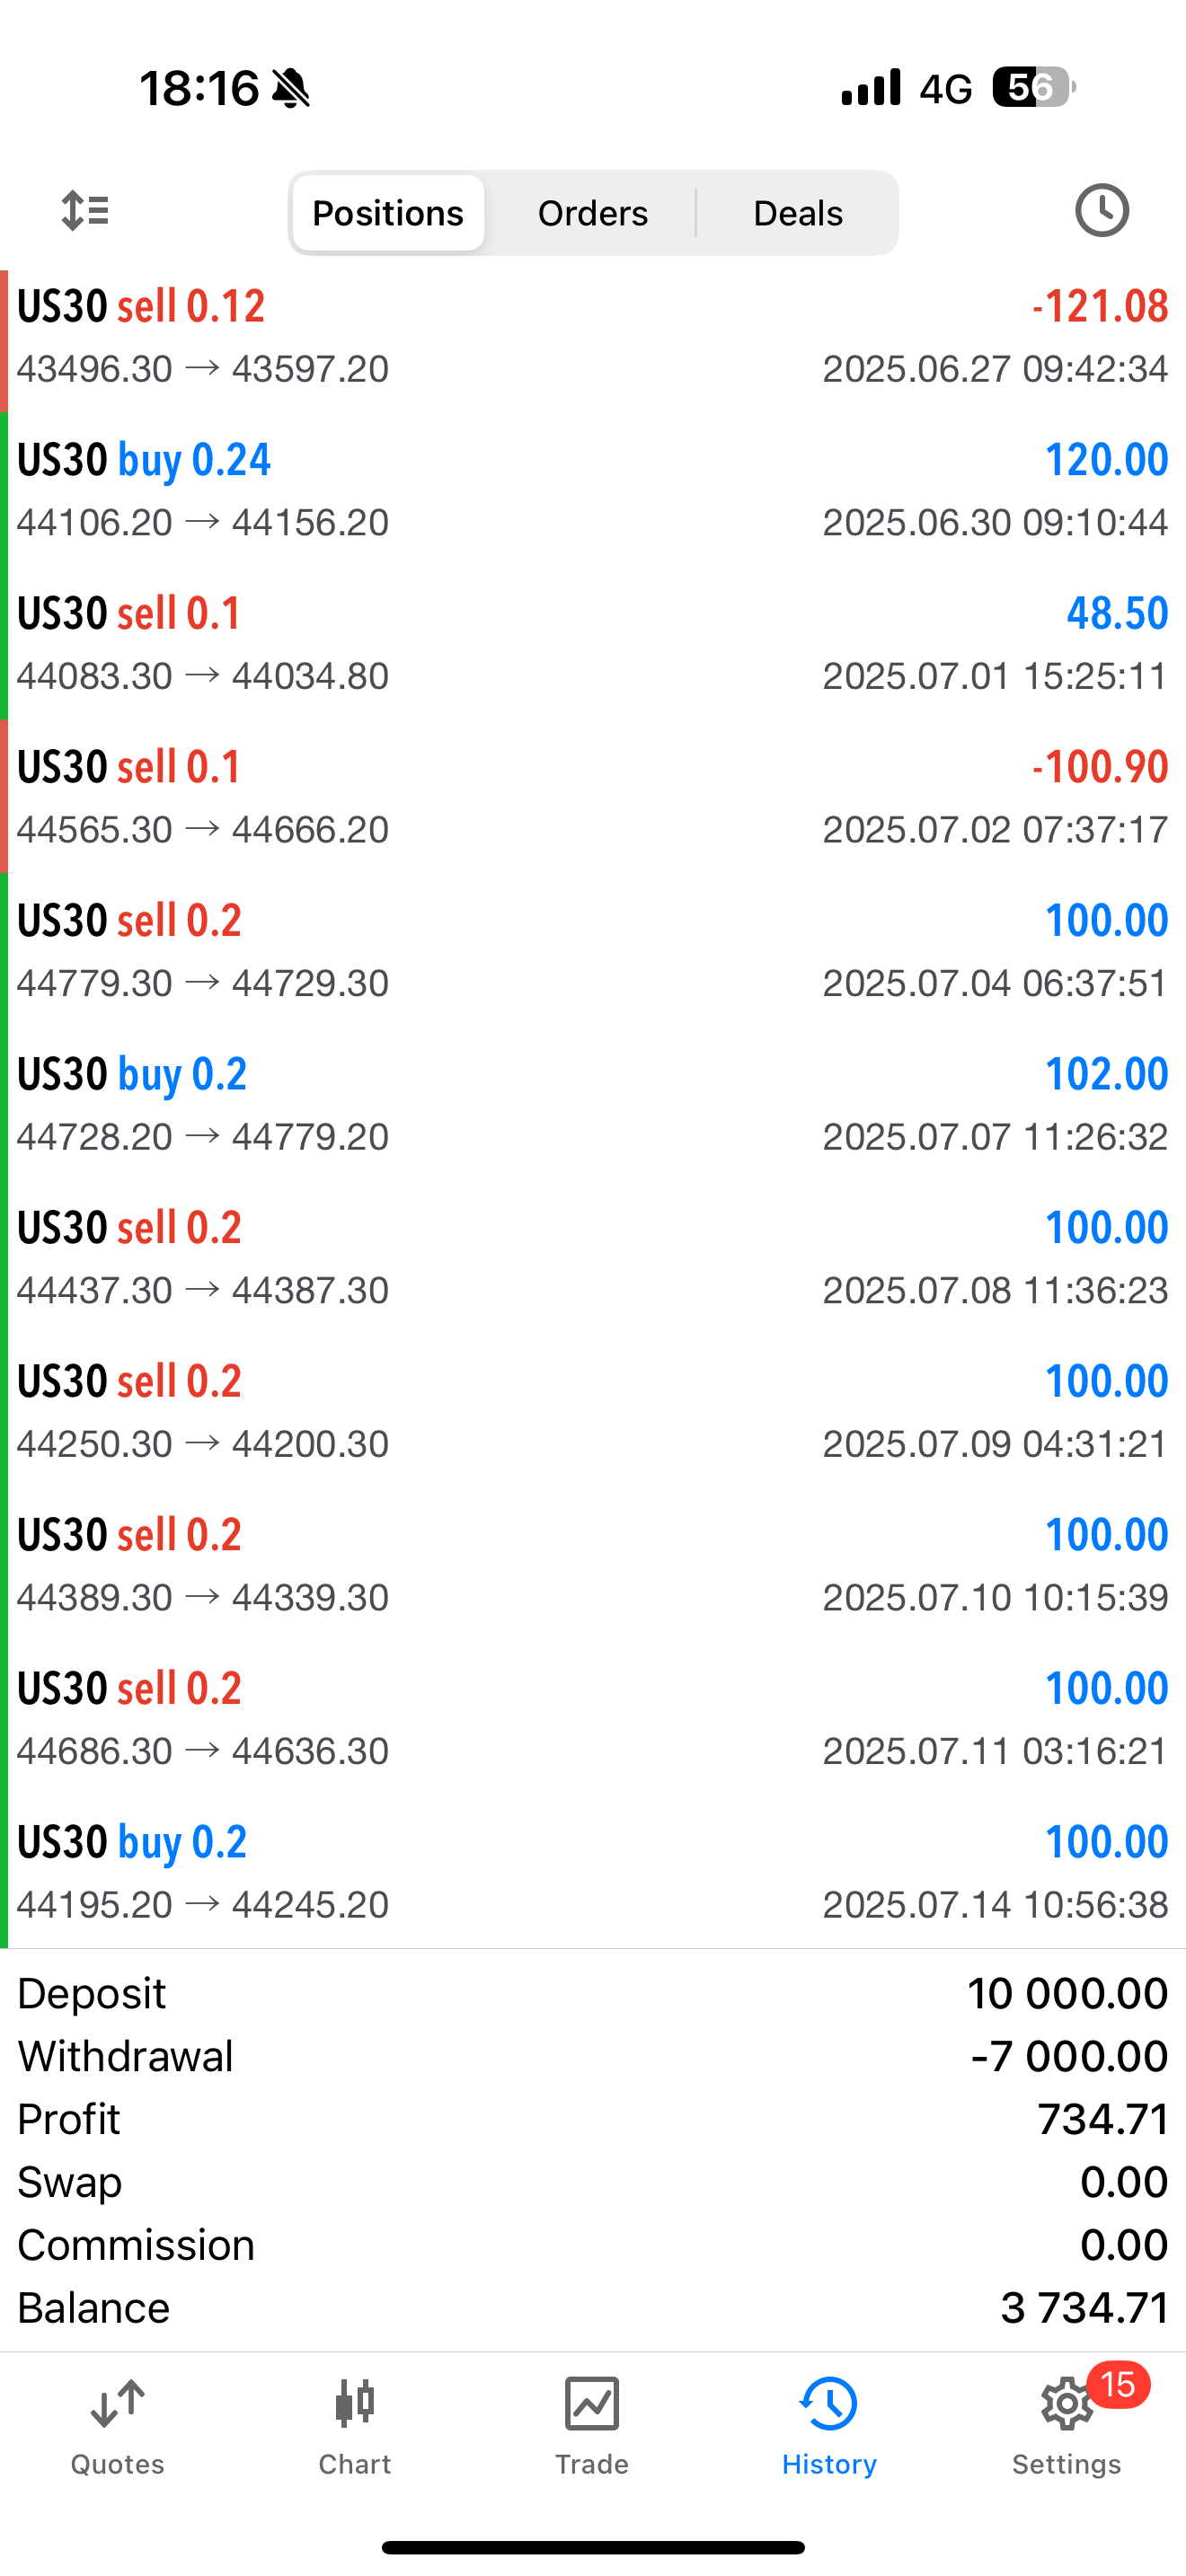The image size is (1186, 2576).
Task: Tap the sort order icon
Action: 85,211
